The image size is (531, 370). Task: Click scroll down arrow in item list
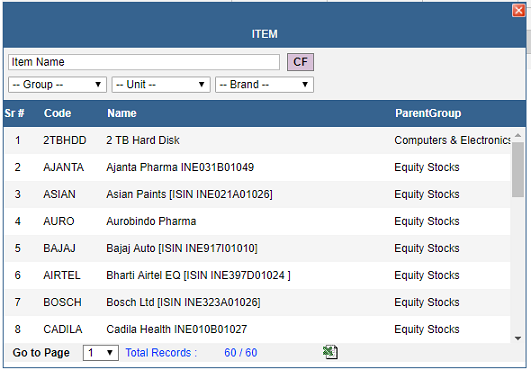click(518, 338)
